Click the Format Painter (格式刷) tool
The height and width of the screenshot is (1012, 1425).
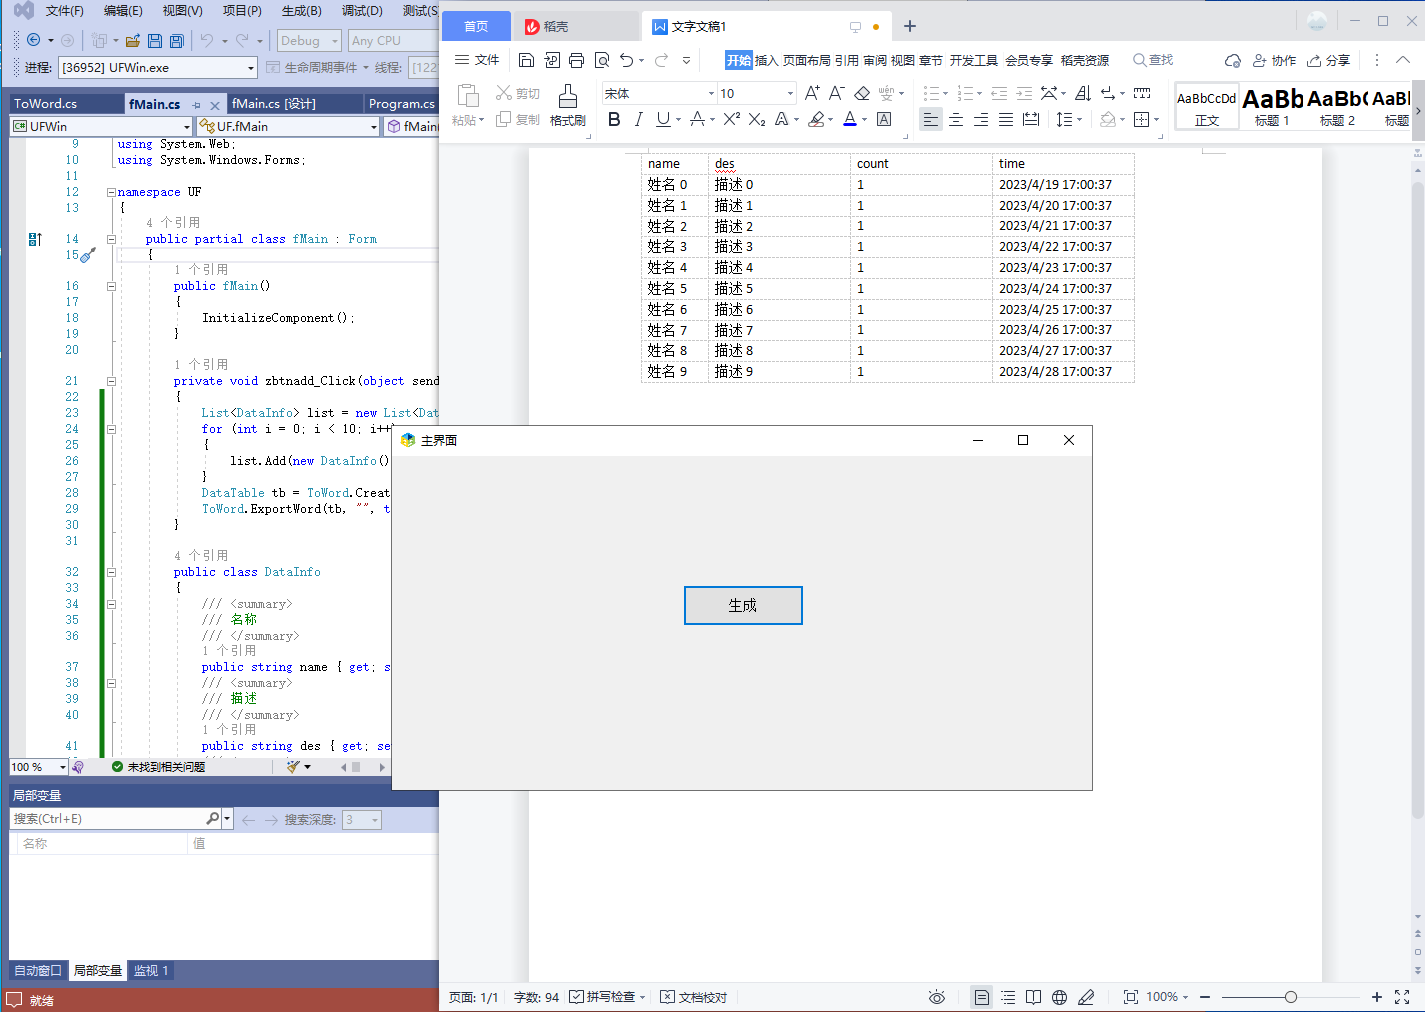(568, 105)
